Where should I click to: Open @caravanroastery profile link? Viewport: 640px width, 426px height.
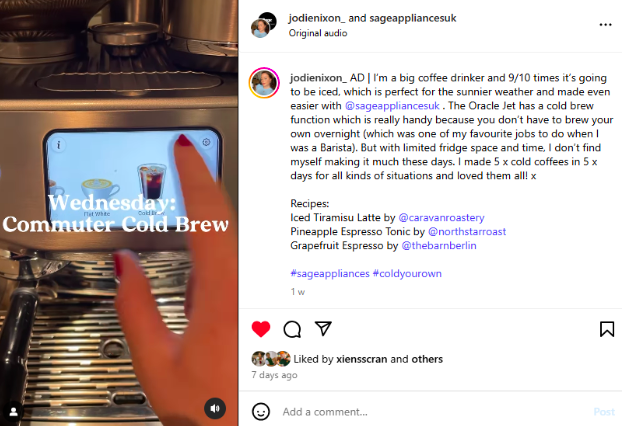click(441, 217)
